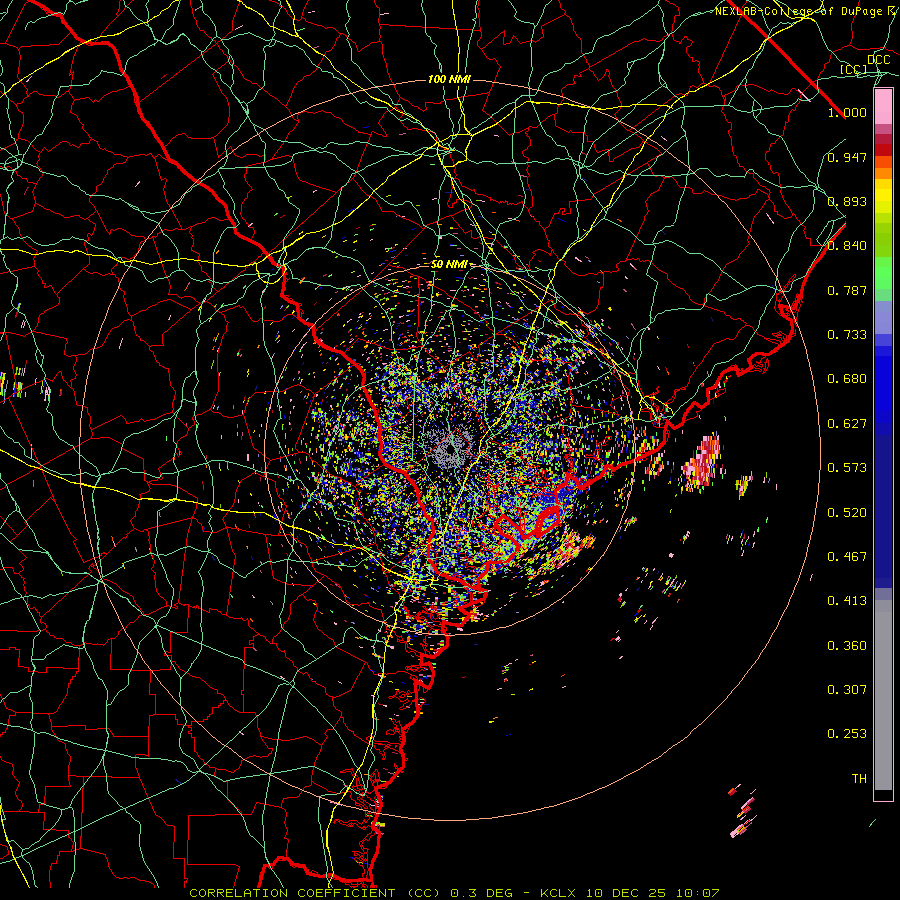This screenshot has height=900, width=900.
Task: Select the 0.947 legend value
Action: [x=847, y=157]
